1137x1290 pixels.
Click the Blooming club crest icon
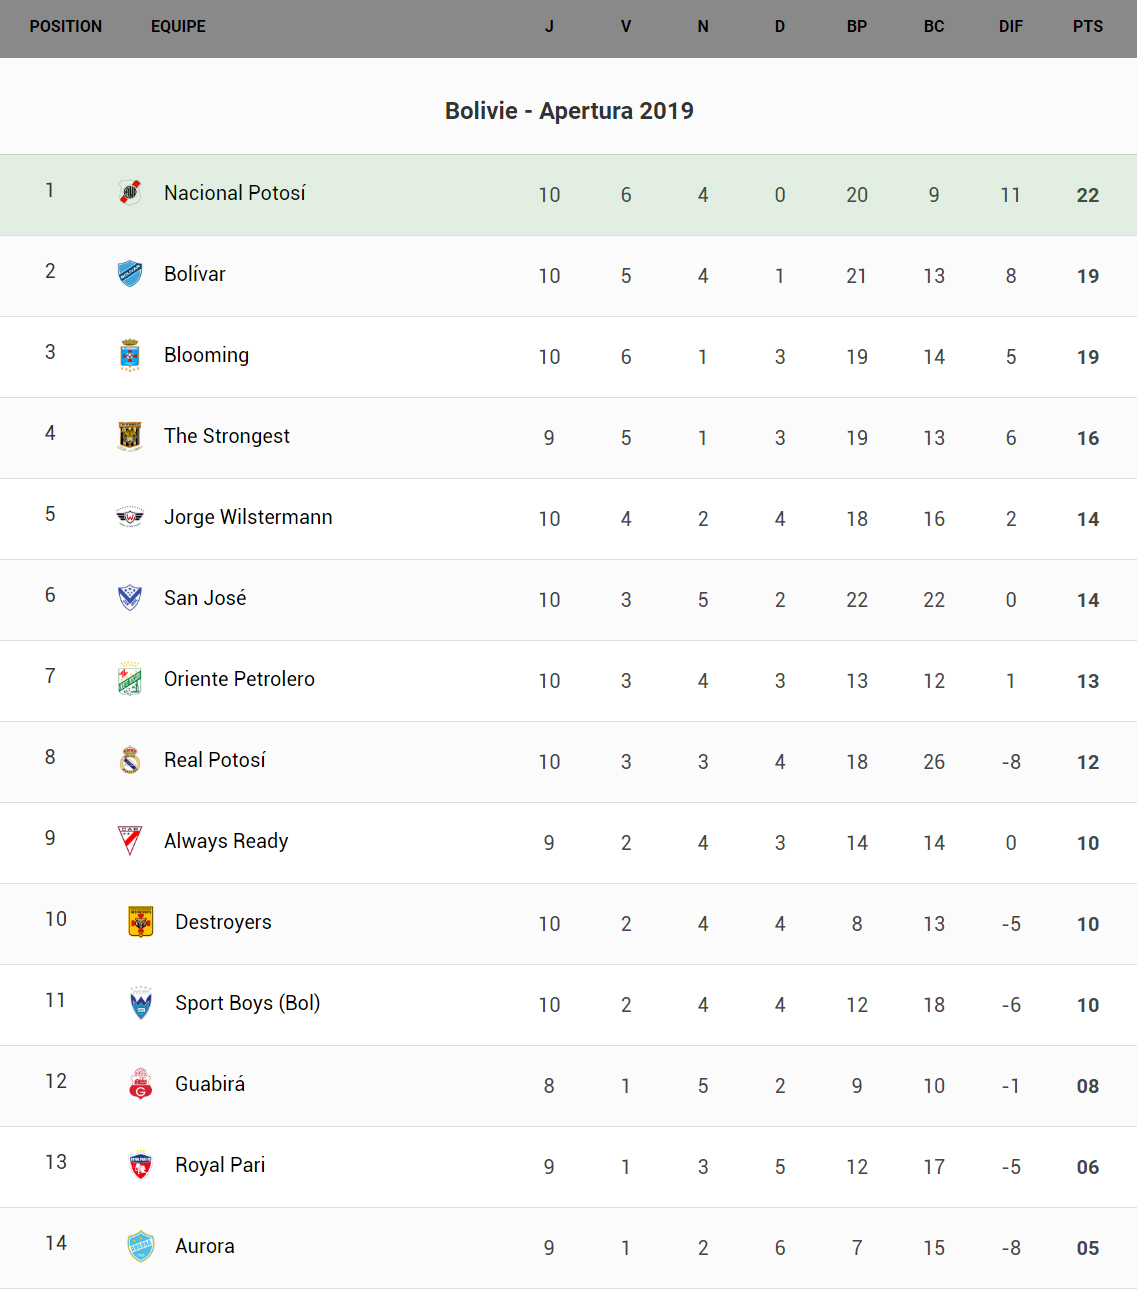(130, 355)
